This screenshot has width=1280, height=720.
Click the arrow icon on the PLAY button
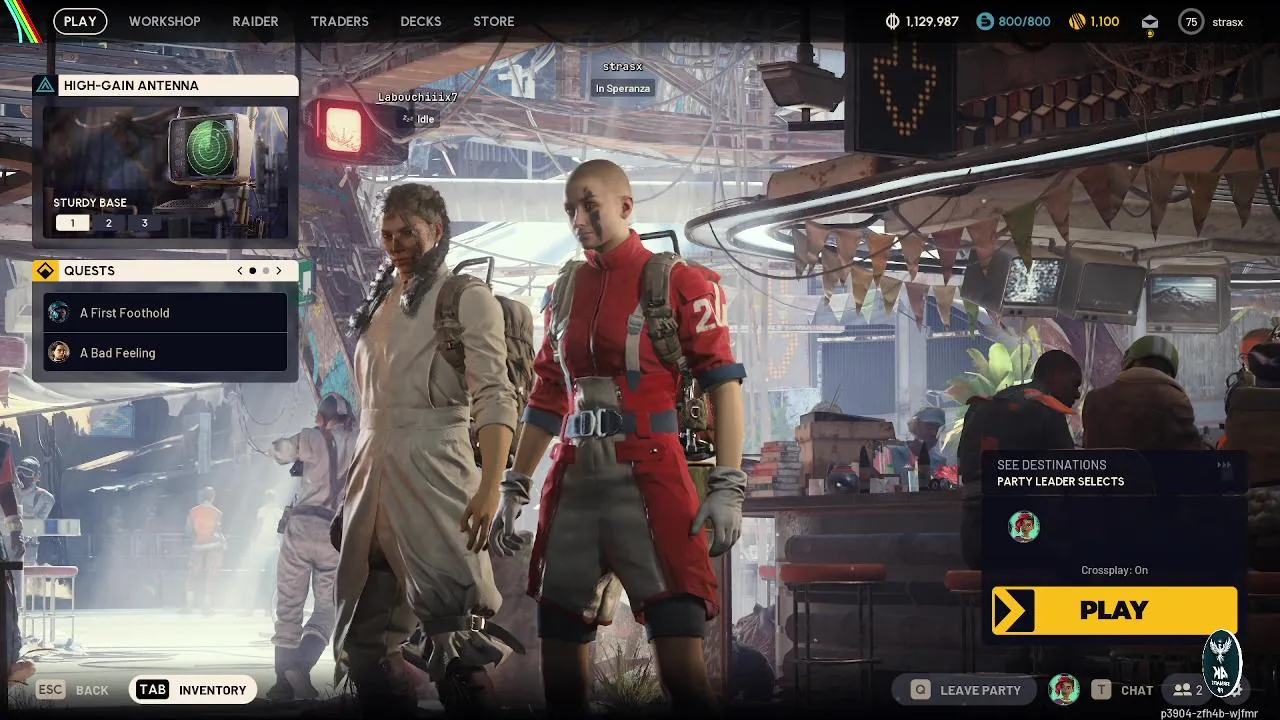click(1014, 610)
